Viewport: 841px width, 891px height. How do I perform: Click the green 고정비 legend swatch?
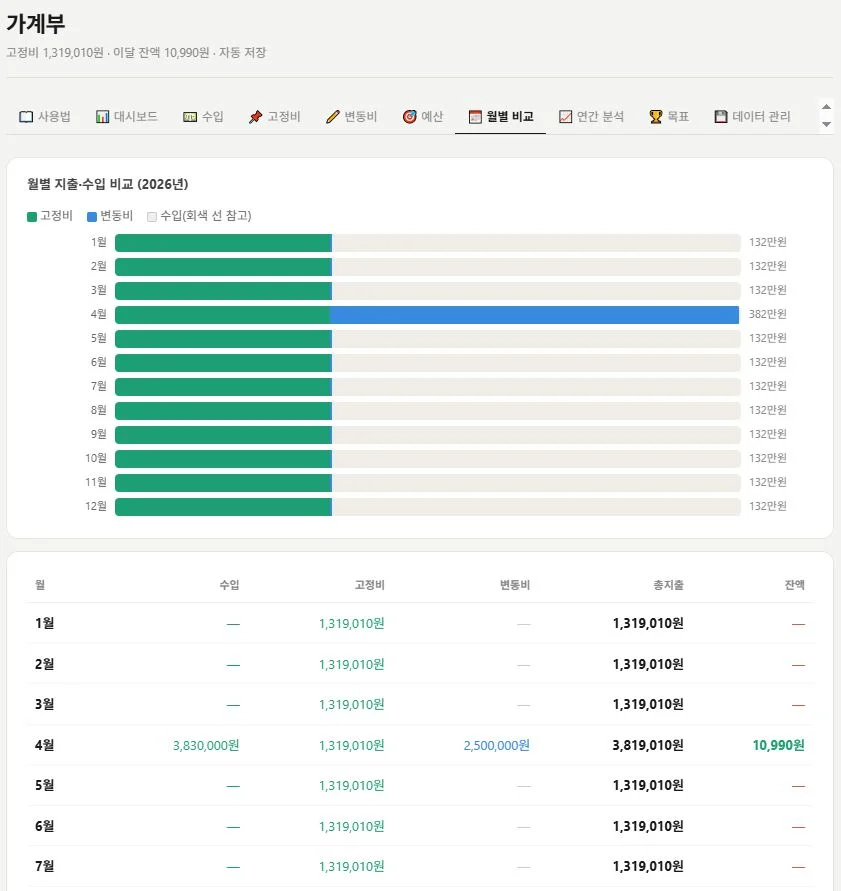32,216
